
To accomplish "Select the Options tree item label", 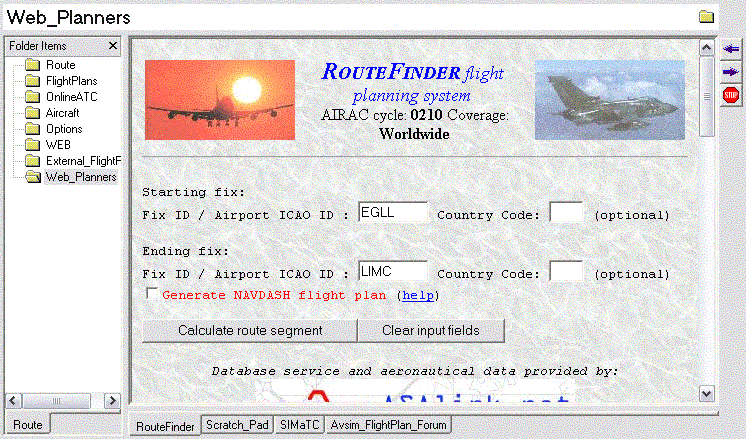I will (x=64, y=129).
